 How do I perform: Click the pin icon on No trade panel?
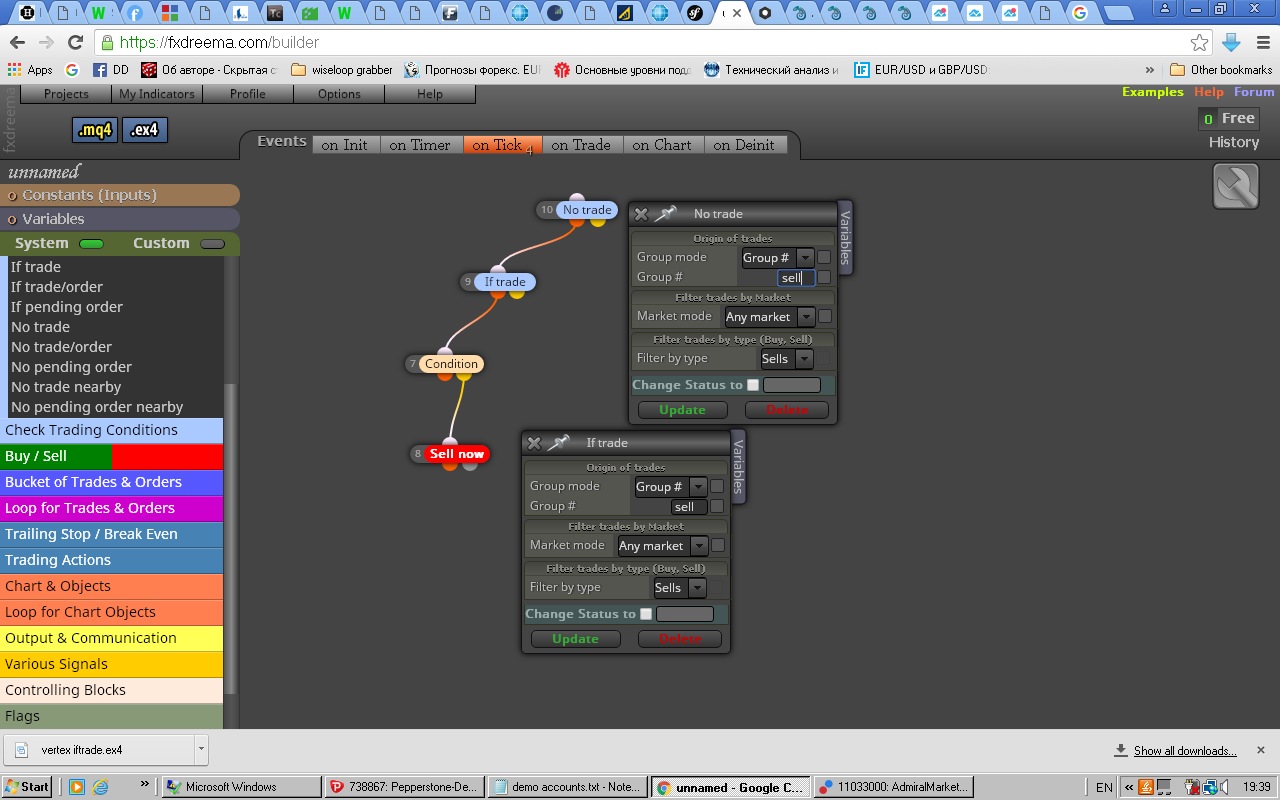coord(666,214)
